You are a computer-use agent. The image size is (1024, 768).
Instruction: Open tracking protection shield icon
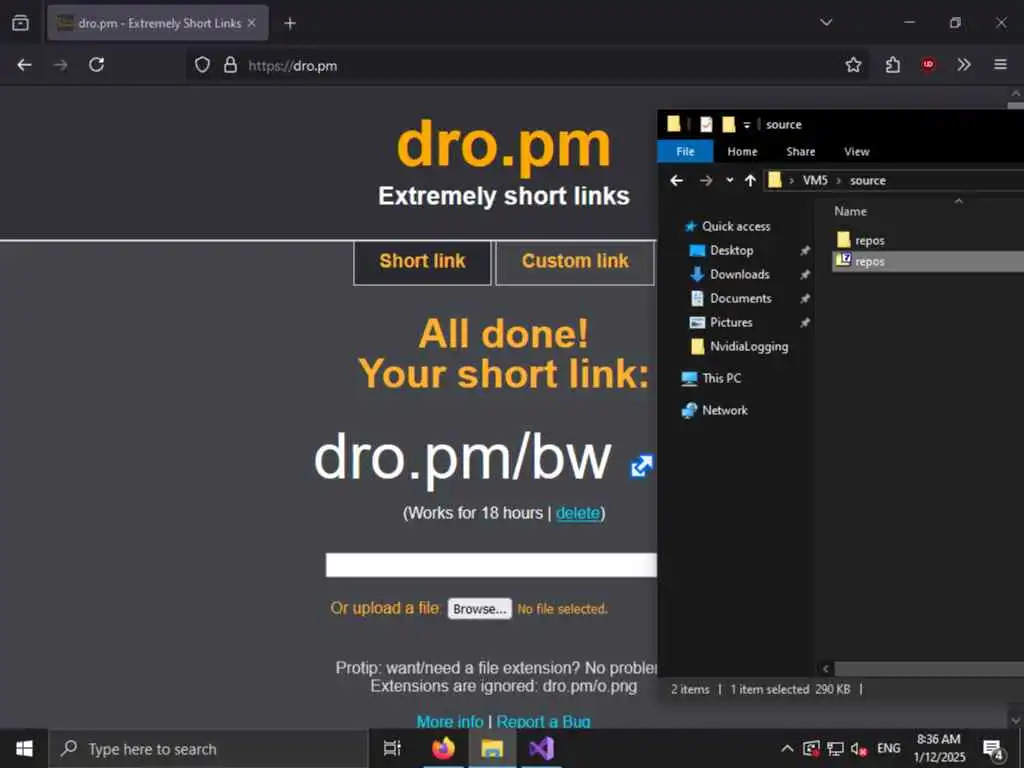coord(202,65)
